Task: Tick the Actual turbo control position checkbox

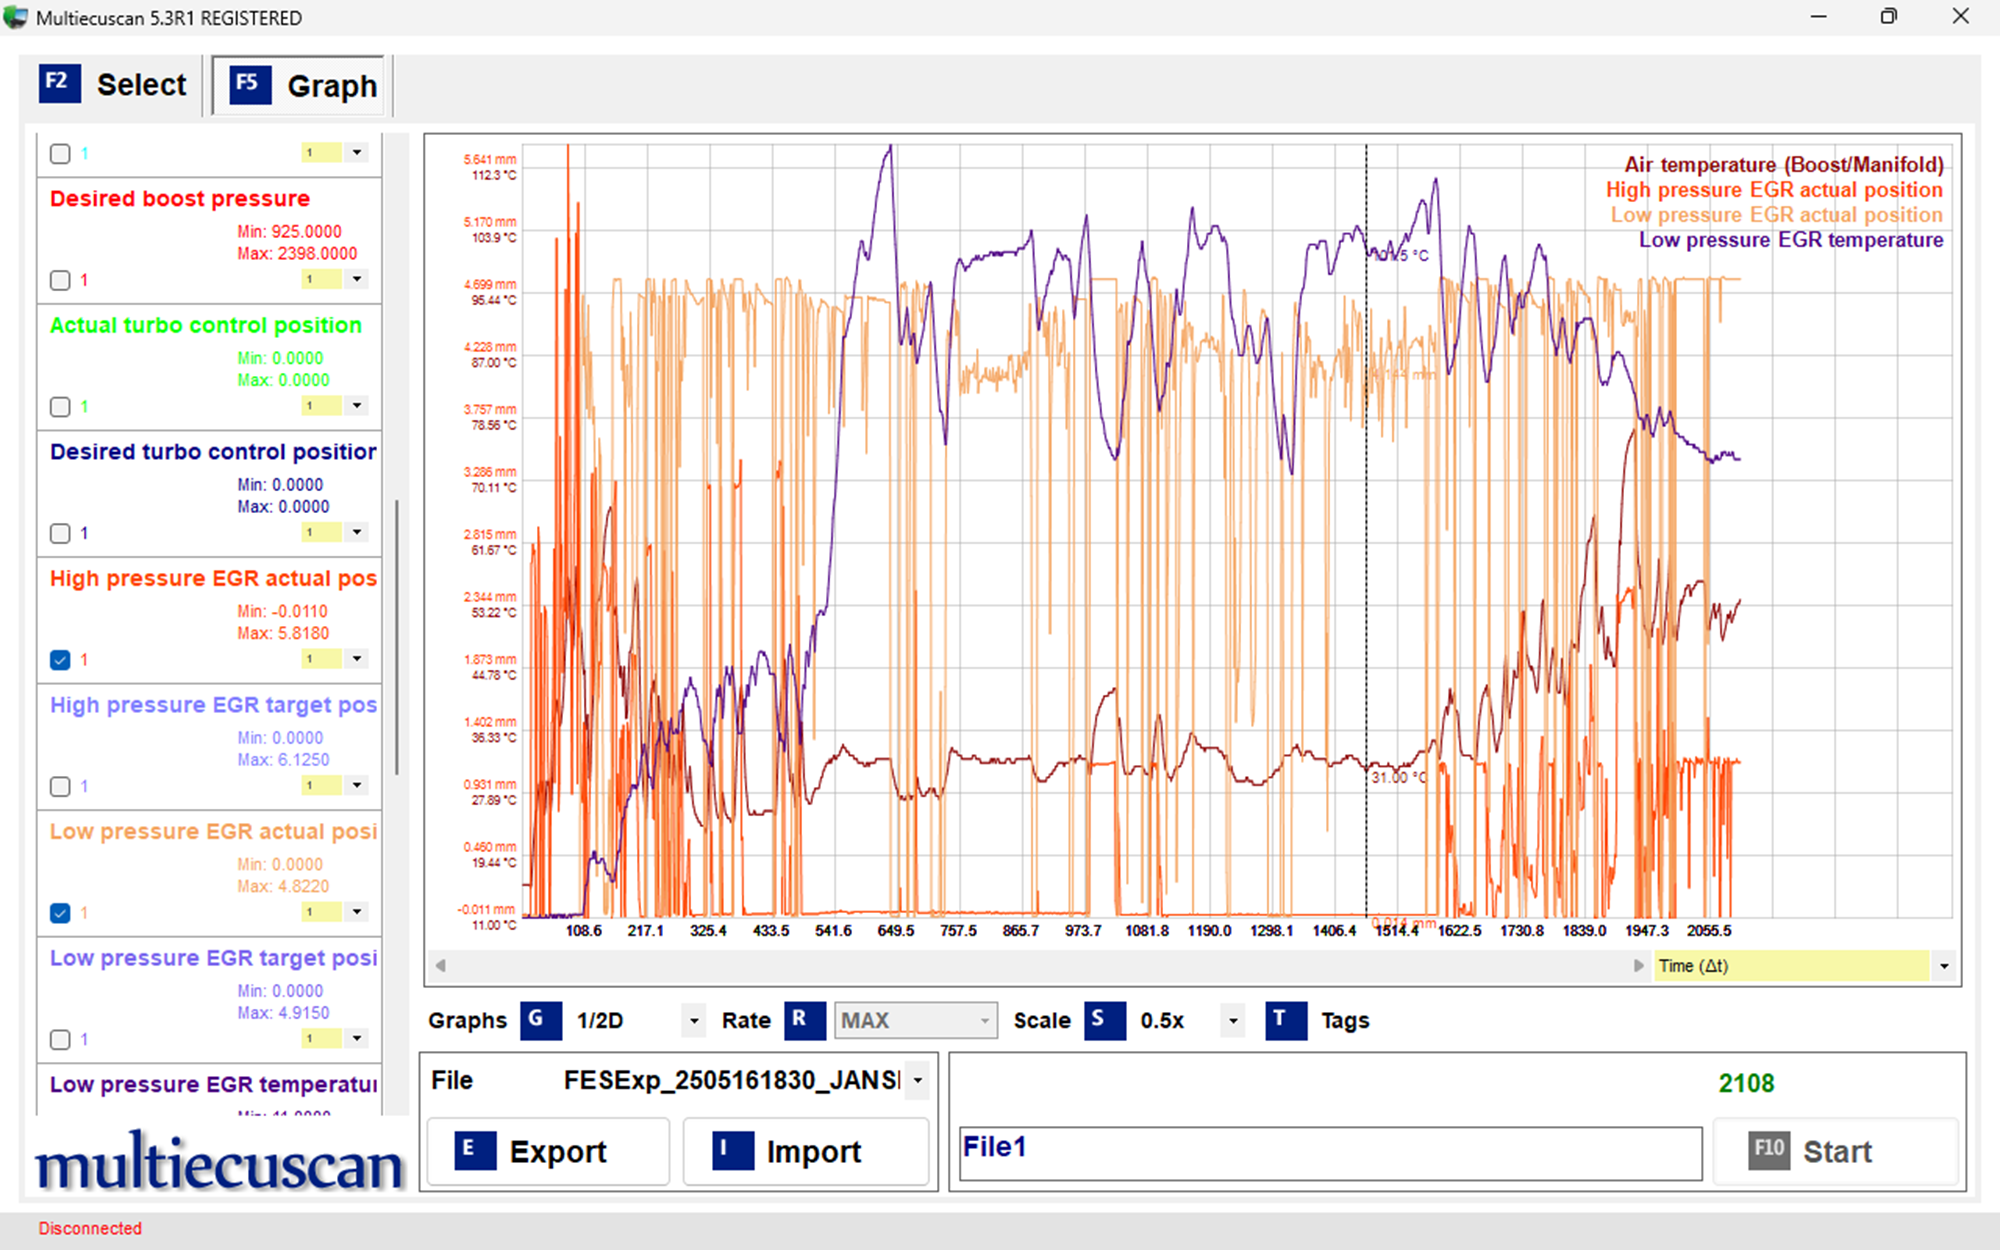Action: pos(60,407)
